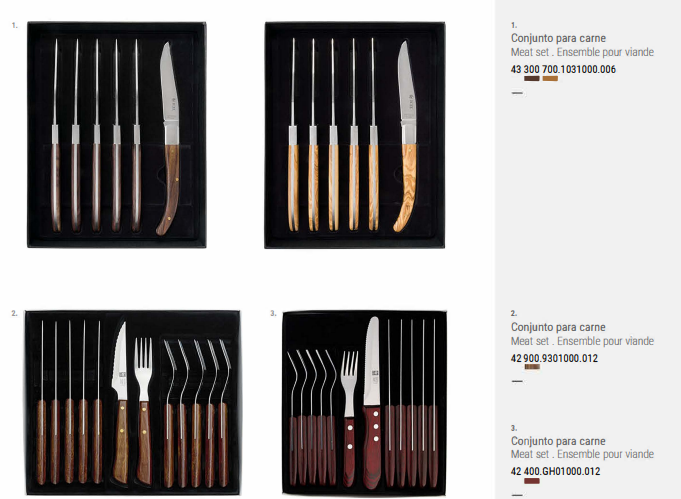The height and width of the screenshot is (499, 681).
Task: Click the olive-handle carving knife
Action: click(x=406, y=136)
